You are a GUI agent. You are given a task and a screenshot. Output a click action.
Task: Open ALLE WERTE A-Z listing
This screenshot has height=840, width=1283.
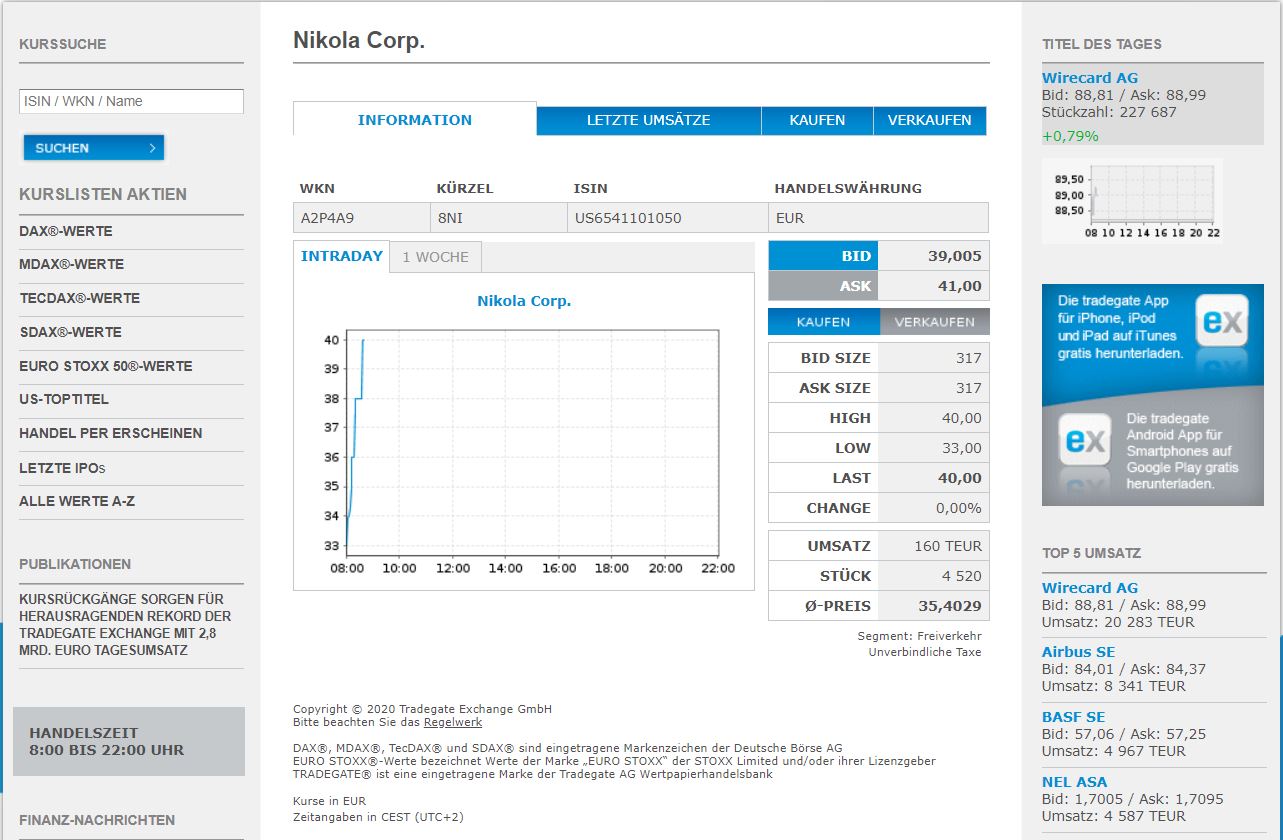click(77, 501)
